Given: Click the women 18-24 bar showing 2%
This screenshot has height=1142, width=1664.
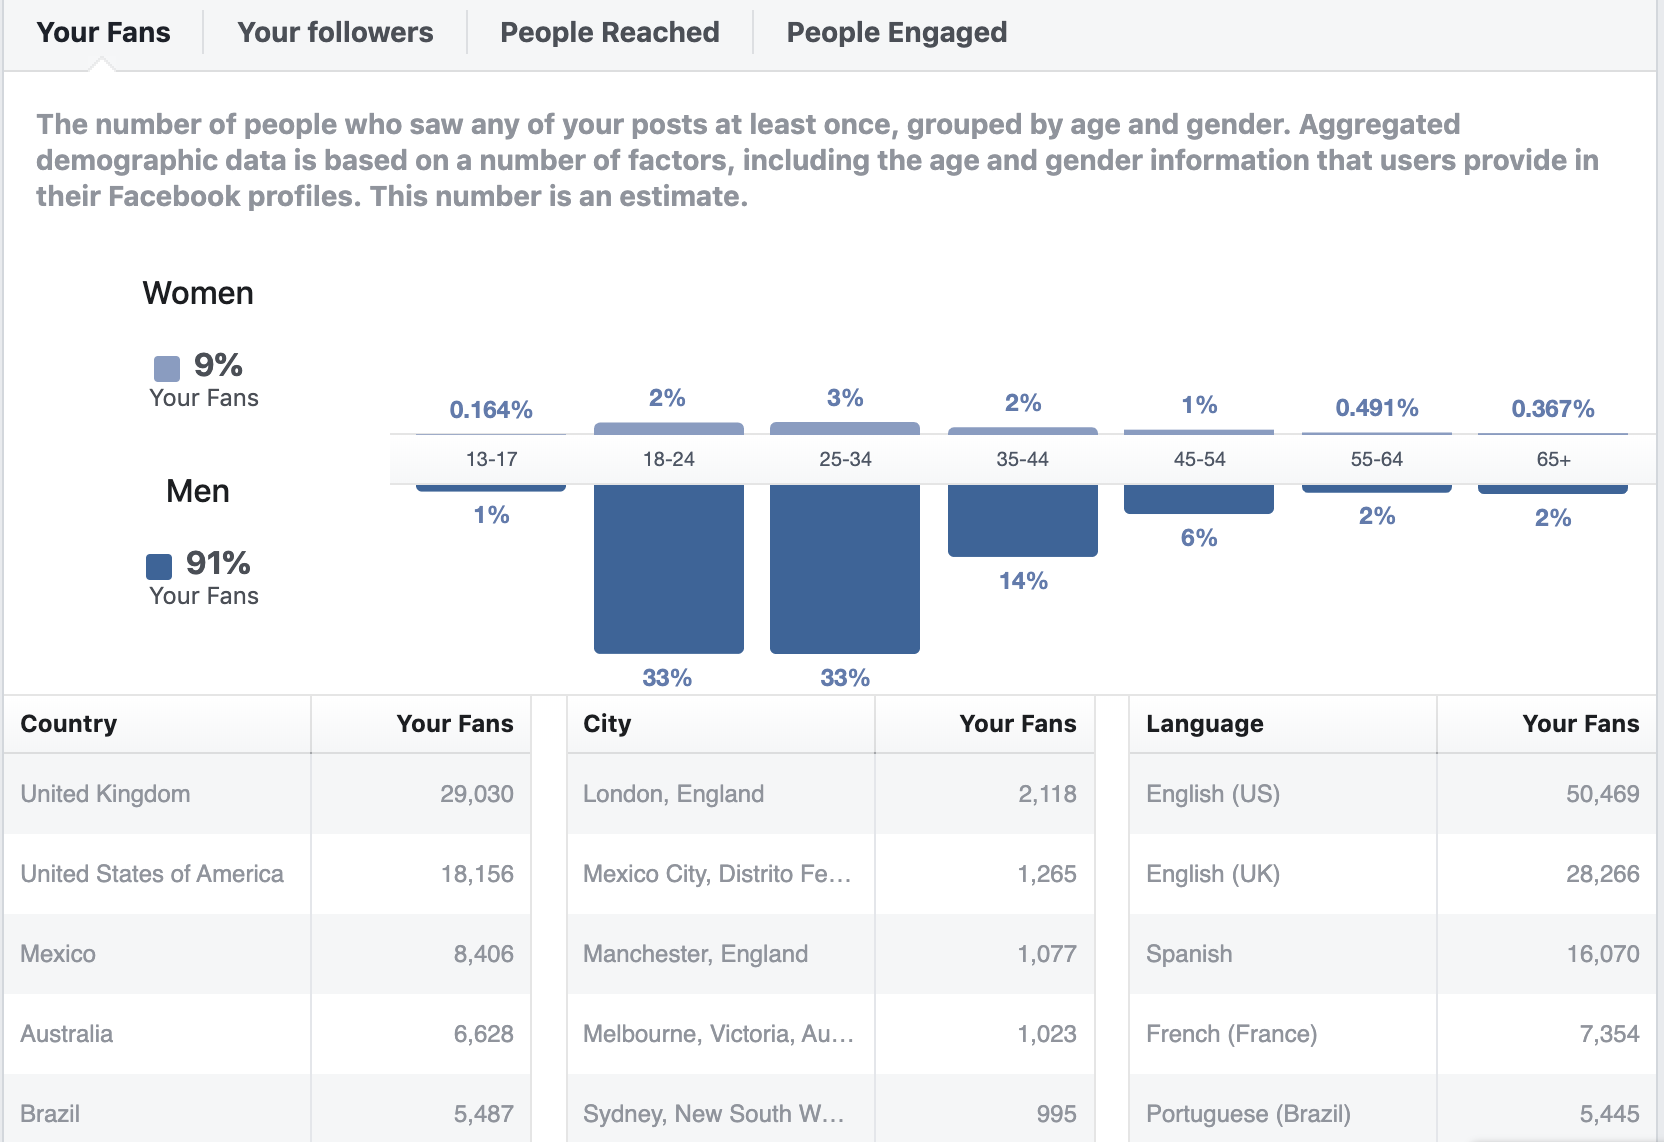Looking at the screenshot, I should pyautogui.click(x=669, y=428).
